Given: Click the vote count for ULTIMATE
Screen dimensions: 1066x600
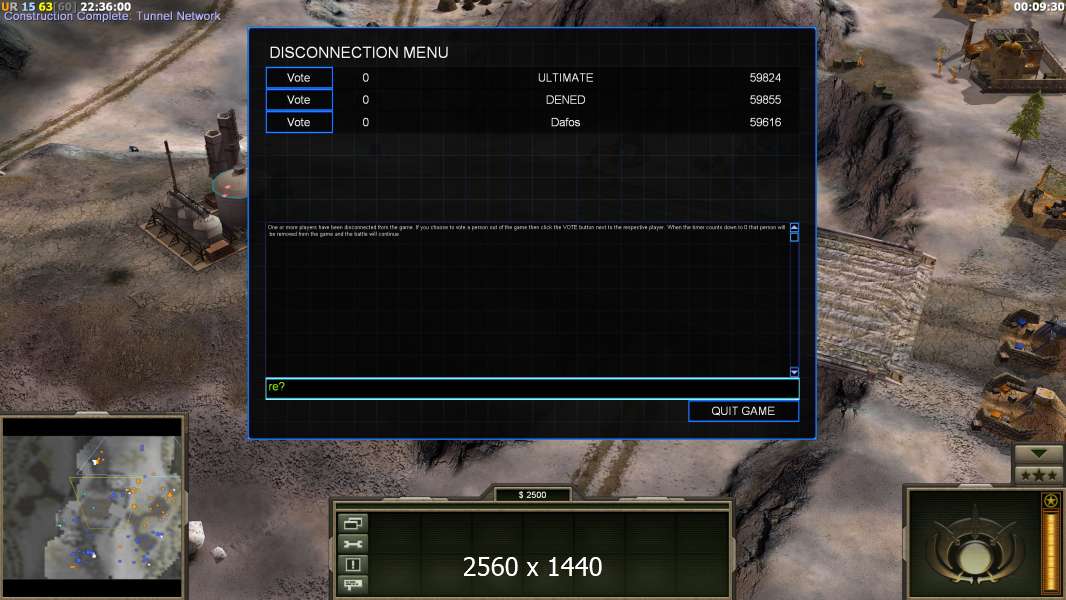Looking at the screenshot, I should (366, 77).
